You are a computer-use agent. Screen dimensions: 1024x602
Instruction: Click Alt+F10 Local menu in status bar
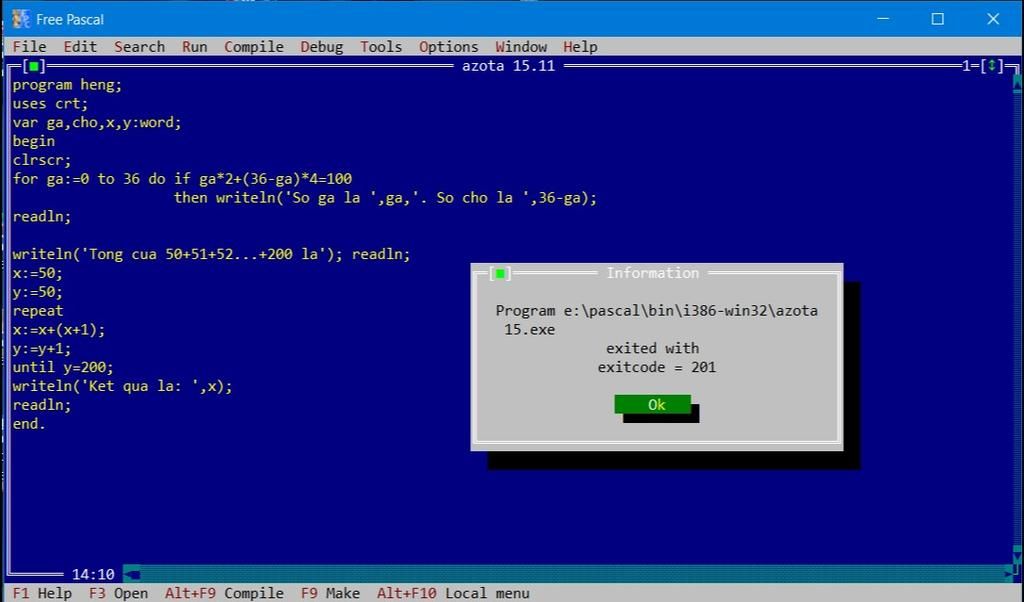click(x=453, y=594)
